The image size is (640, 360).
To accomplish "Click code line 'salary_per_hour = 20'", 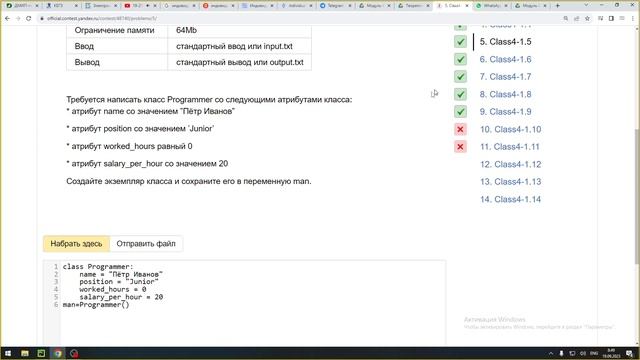I will (x=121, y=297).
